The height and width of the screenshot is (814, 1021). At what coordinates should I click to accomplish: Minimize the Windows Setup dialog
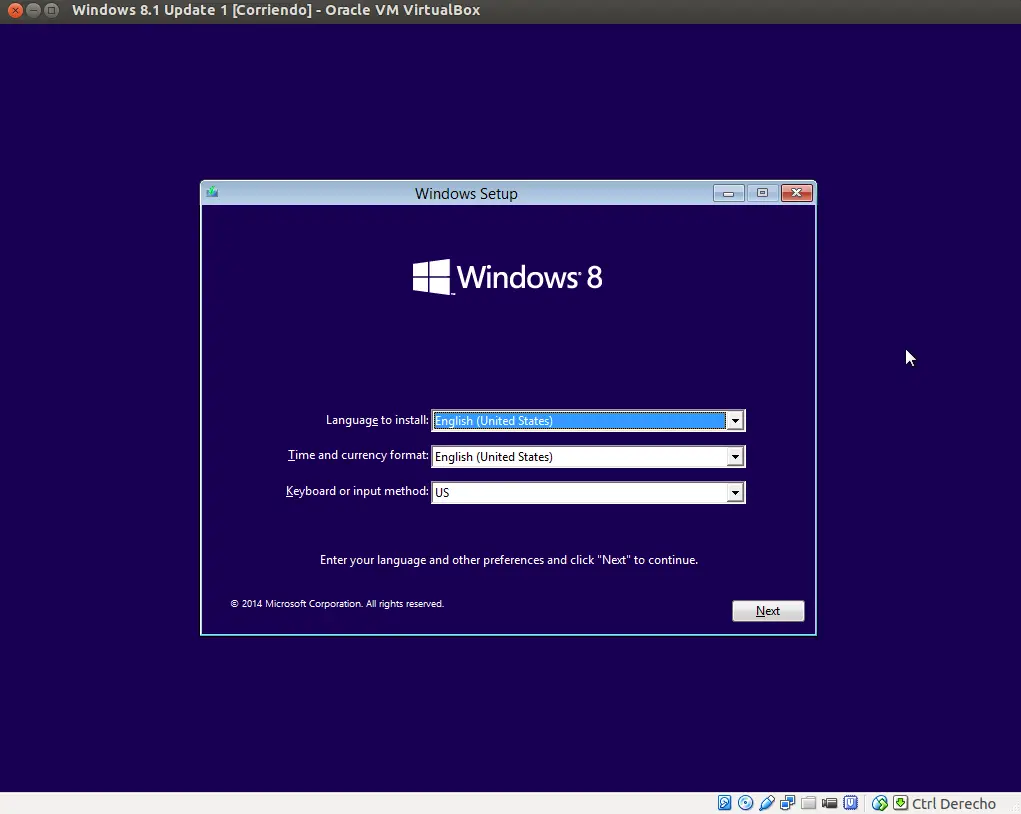[x=728, y=193]
